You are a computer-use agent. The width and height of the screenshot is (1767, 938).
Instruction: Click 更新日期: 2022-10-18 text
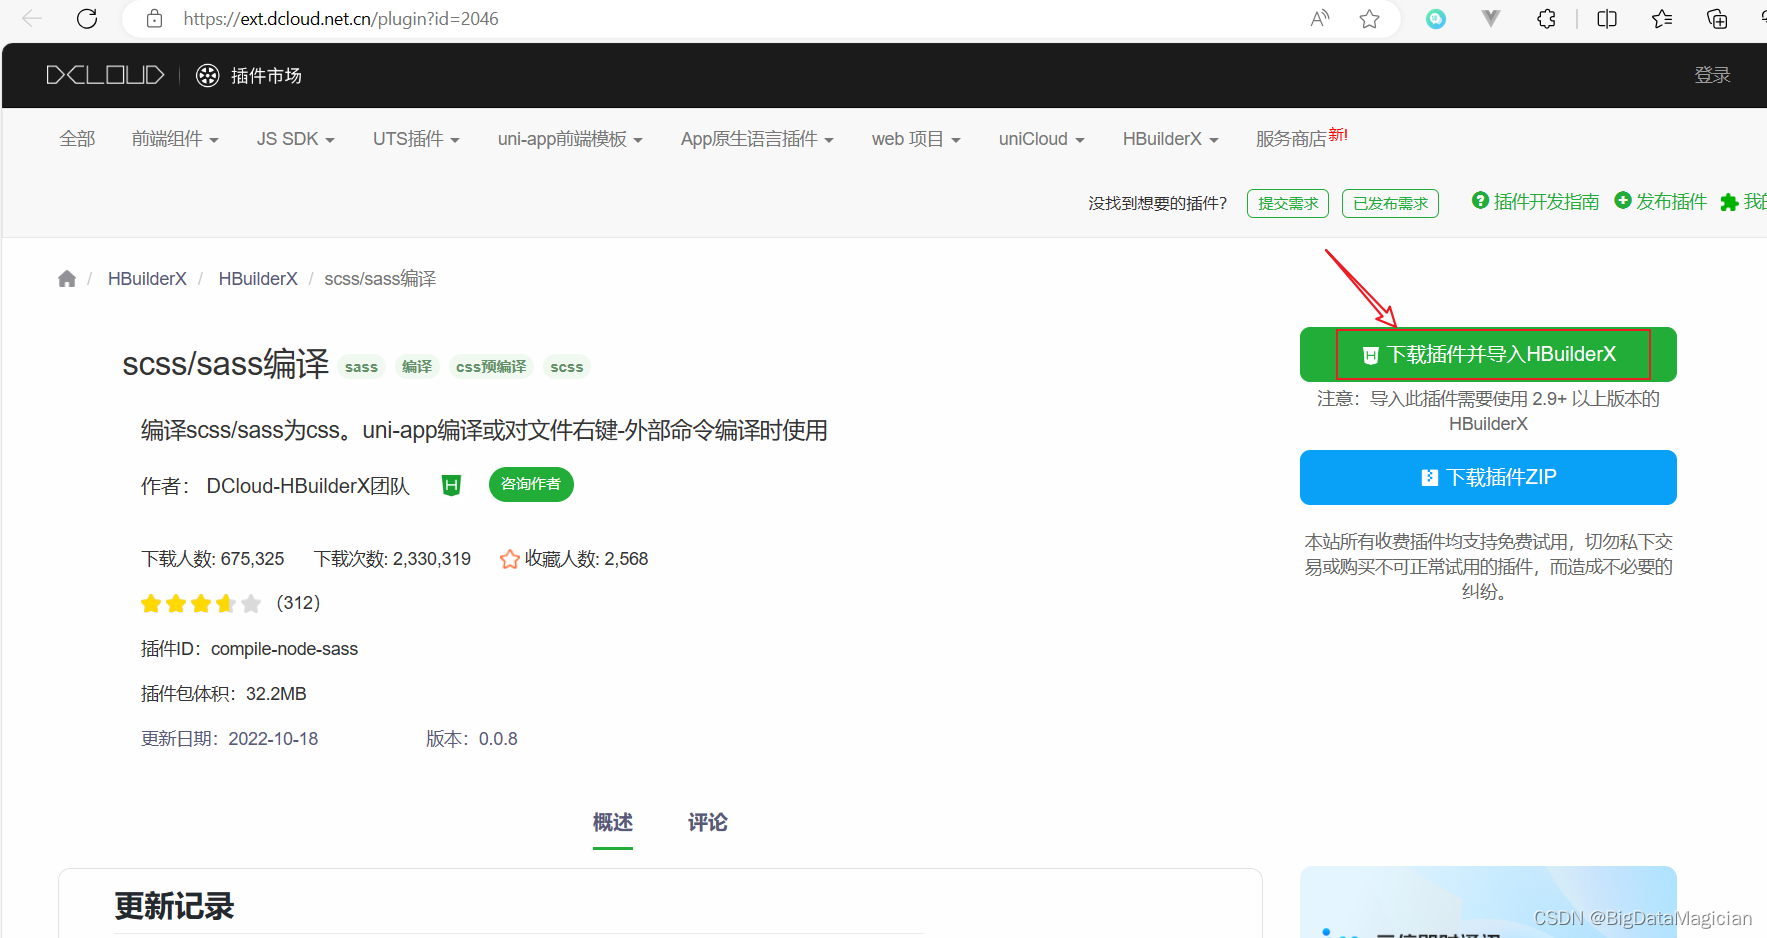[229, 739]
